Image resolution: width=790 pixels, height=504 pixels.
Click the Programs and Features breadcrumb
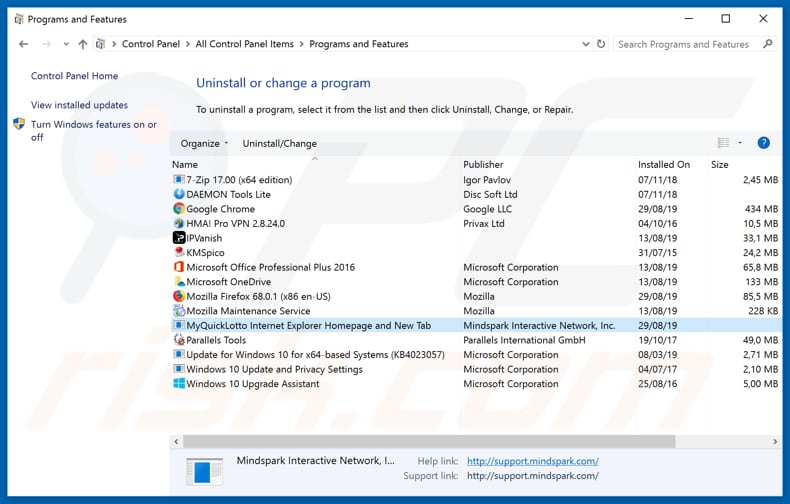click(359, 44)
